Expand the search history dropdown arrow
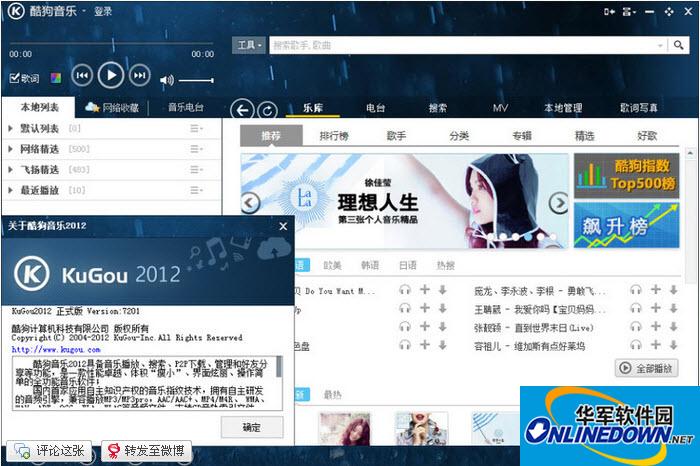The image size is (700, 466). click(x=660, y=46)
